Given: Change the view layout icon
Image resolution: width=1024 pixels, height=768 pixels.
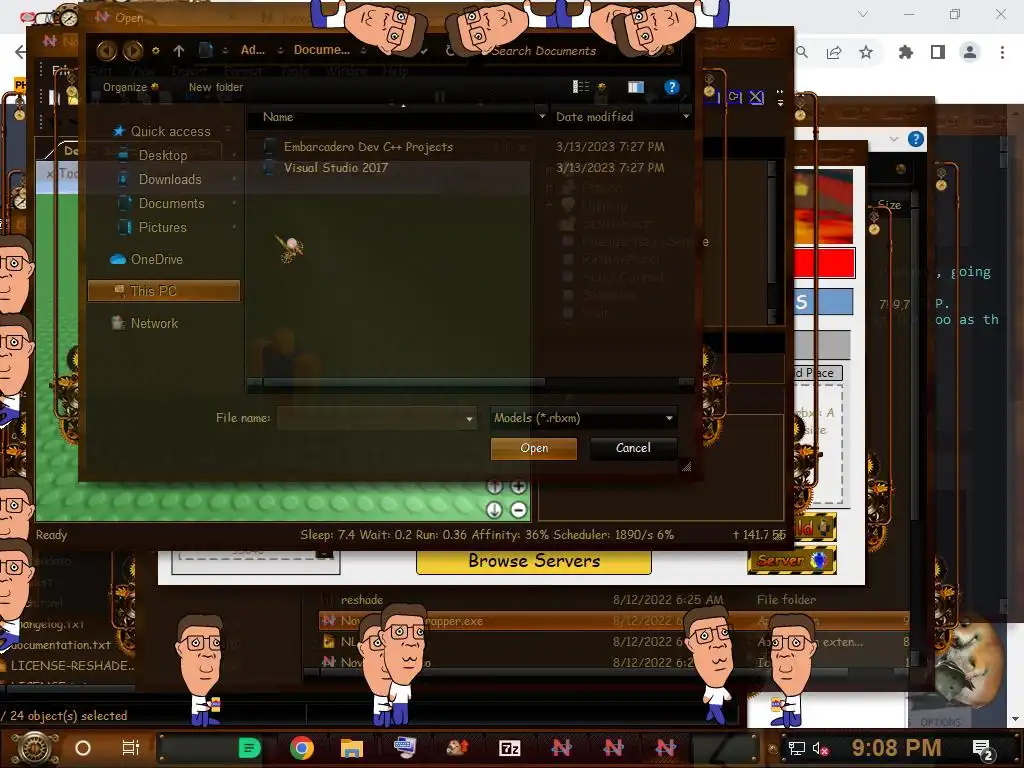Looking at the screenshot, I should click(581, 87).
